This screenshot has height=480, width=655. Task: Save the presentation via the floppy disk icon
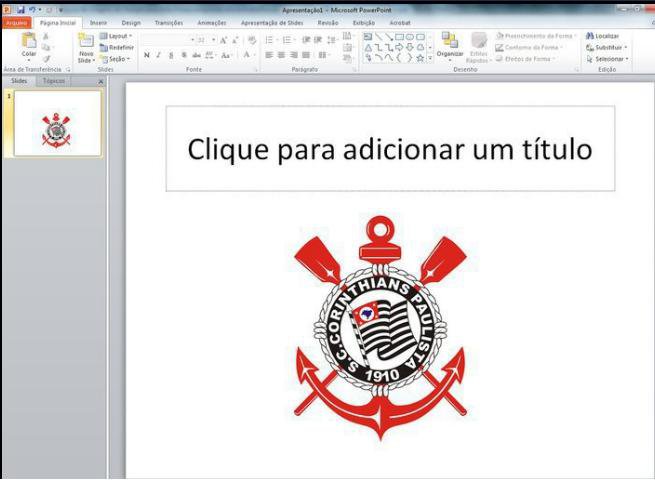click(21, 9)
